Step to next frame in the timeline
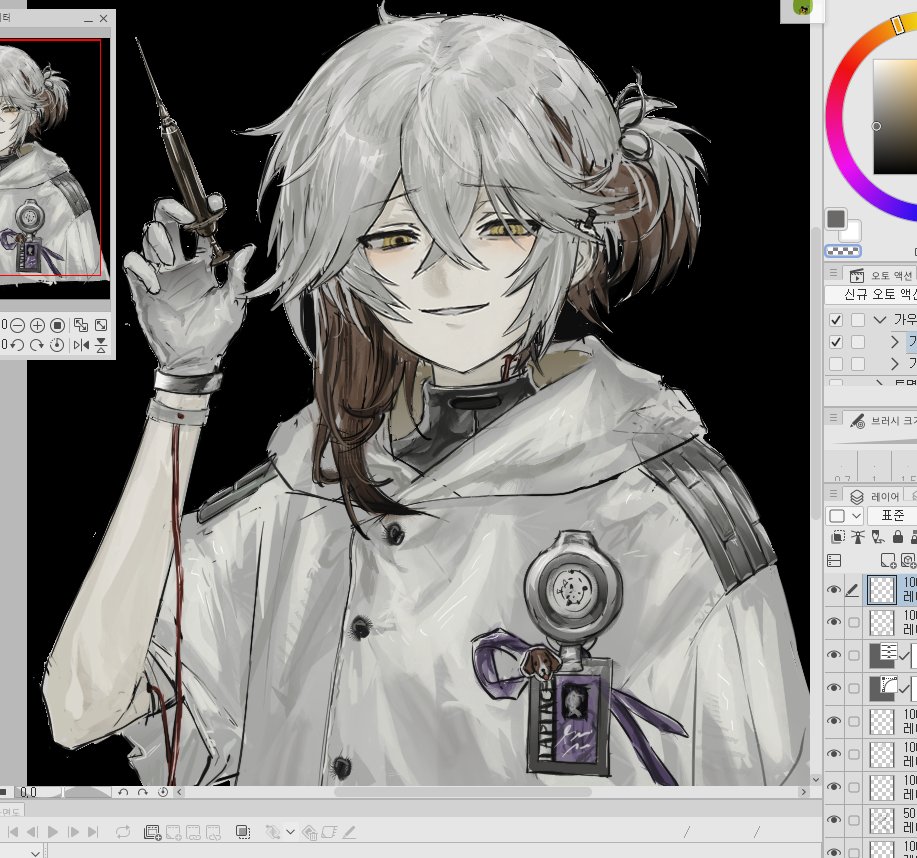 (73, 832)
